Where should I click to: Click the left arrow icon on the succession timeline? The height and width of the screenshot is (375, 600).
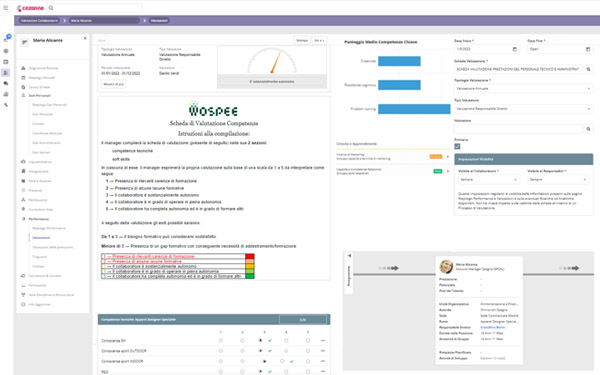[x=390, y=268]
